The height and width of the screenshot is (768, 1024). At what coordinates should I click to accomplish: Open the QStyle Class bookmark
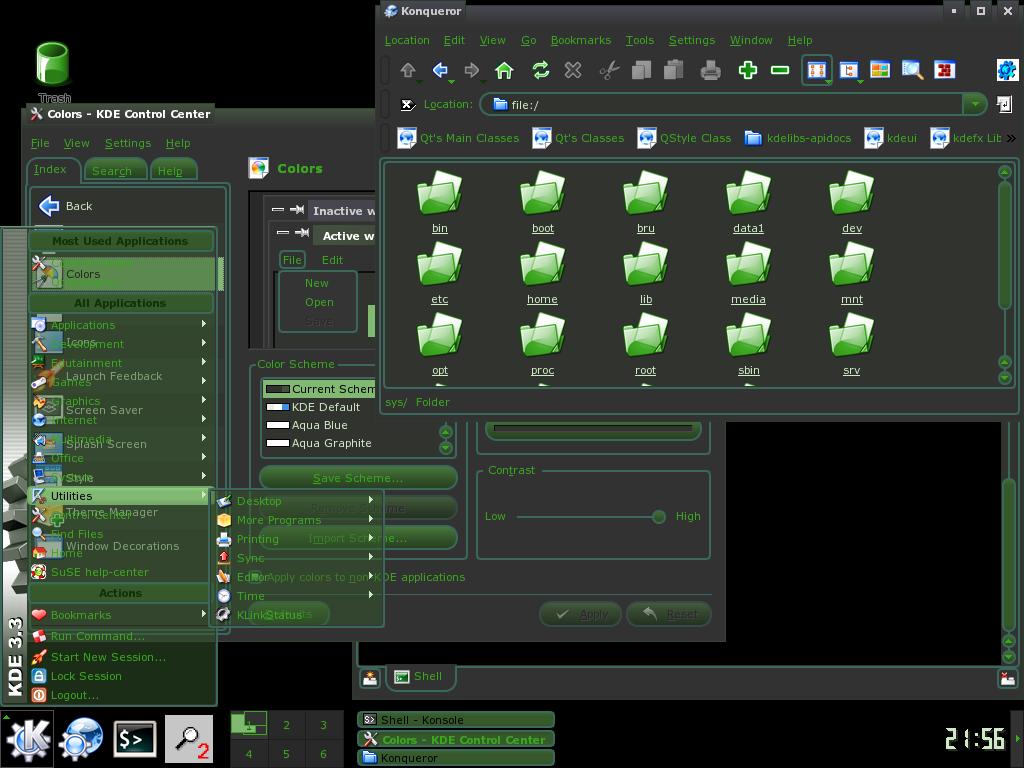click(684, 138)
